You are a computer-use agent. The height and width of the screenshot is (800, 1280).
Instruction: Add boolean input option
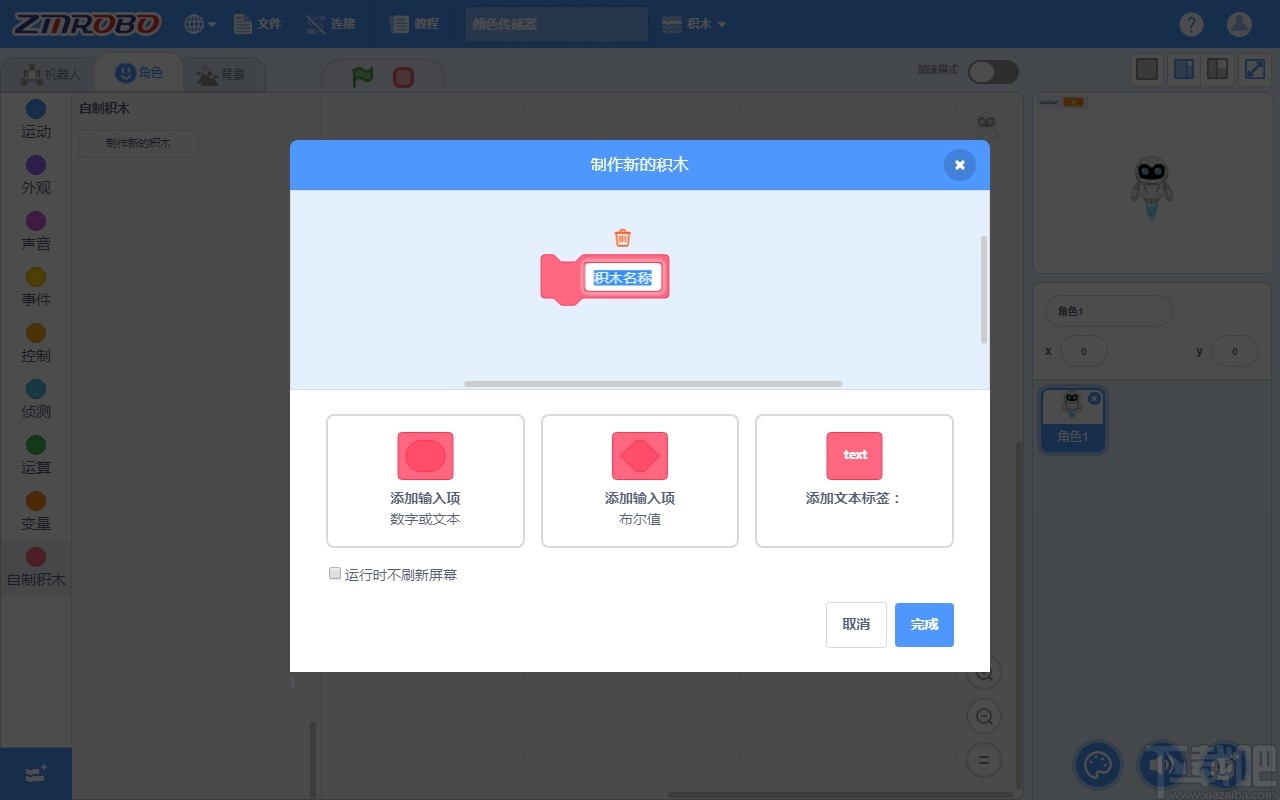640,481
